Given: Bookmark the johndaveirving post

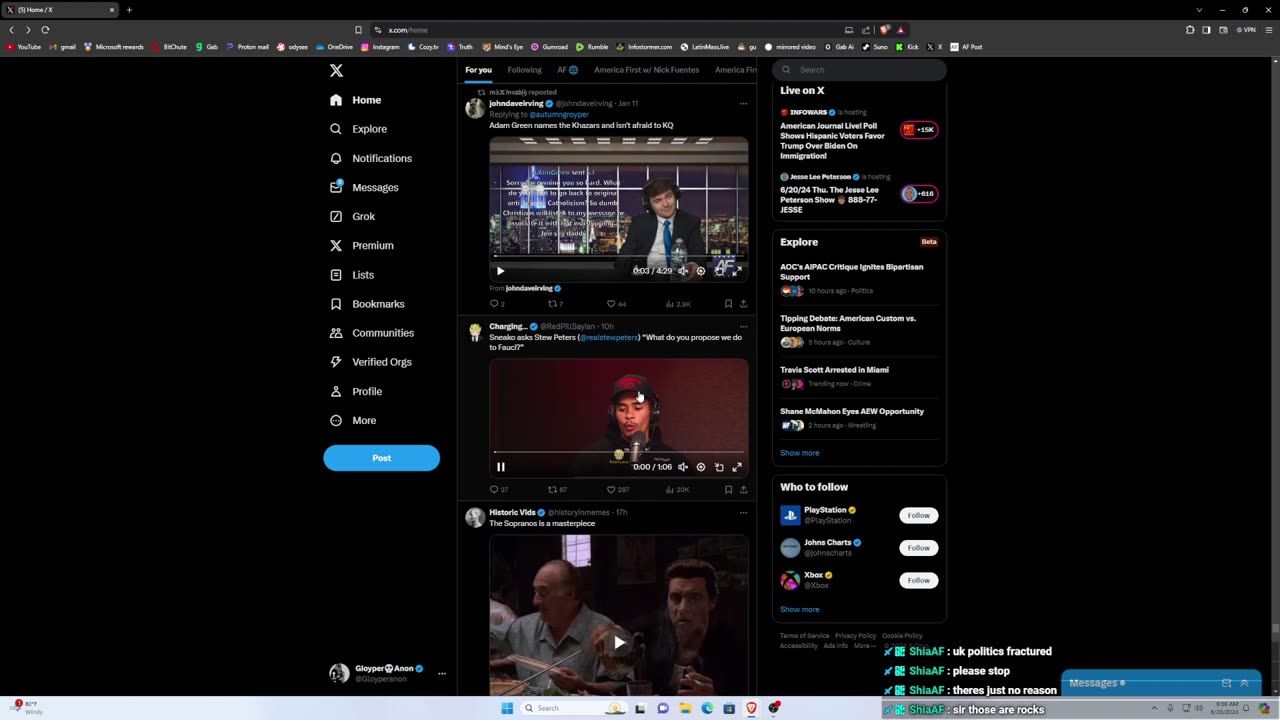Looking at the screenshot, I should [x=728, y=304].
